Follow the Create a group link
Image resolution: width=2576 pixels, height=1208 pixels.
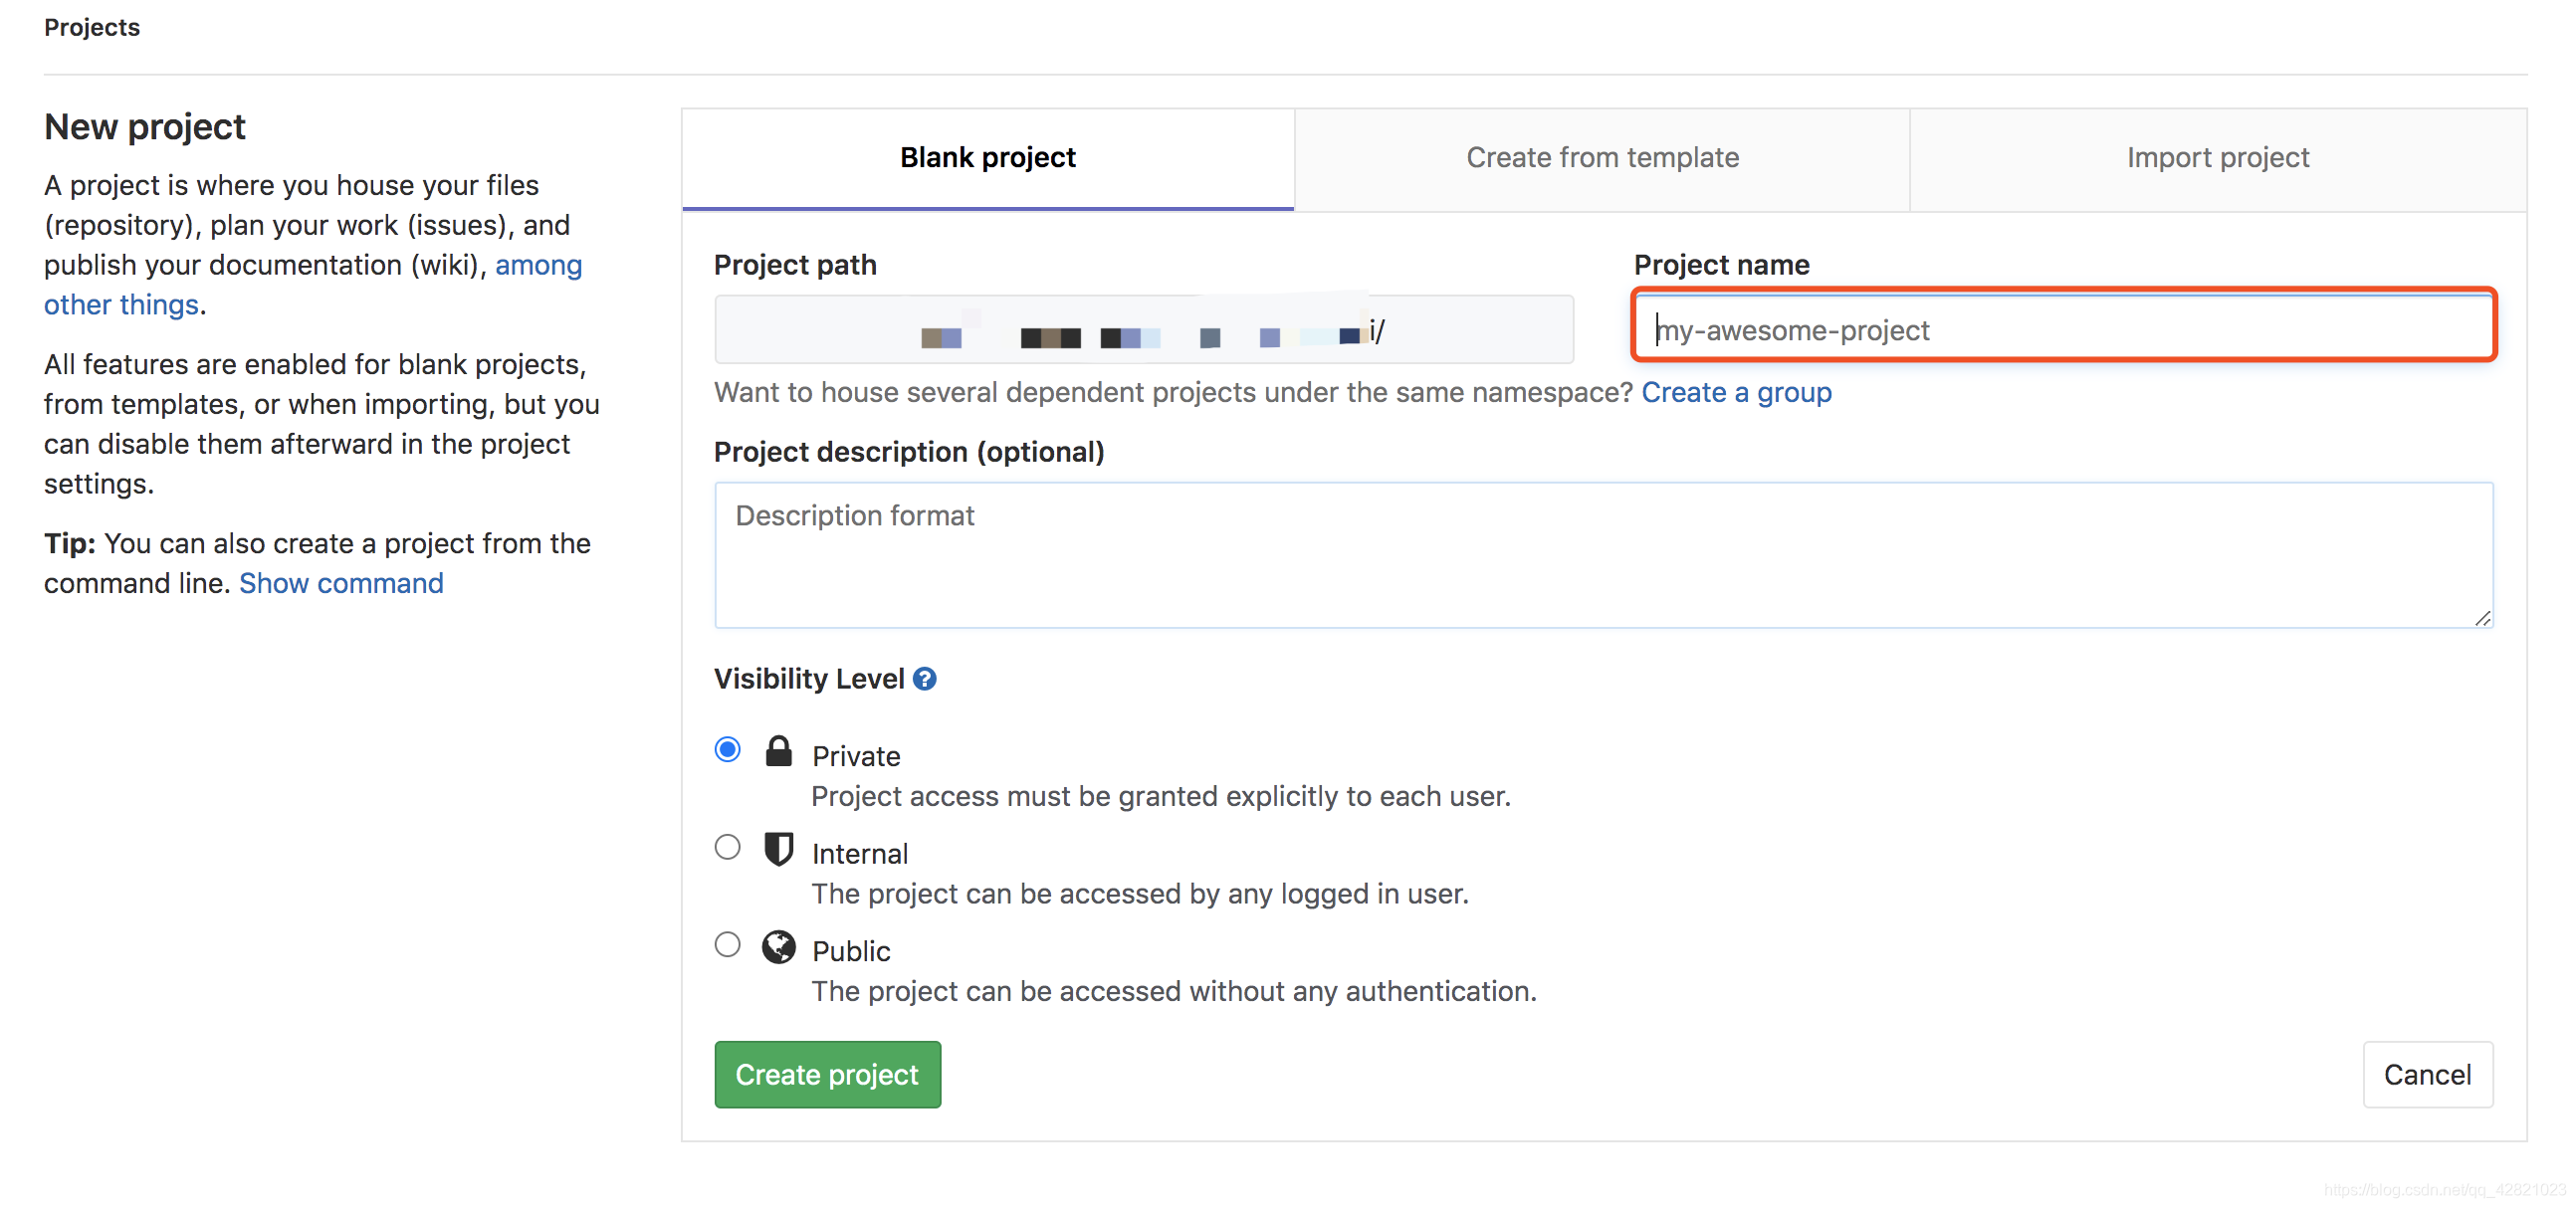coord(1736,392)
